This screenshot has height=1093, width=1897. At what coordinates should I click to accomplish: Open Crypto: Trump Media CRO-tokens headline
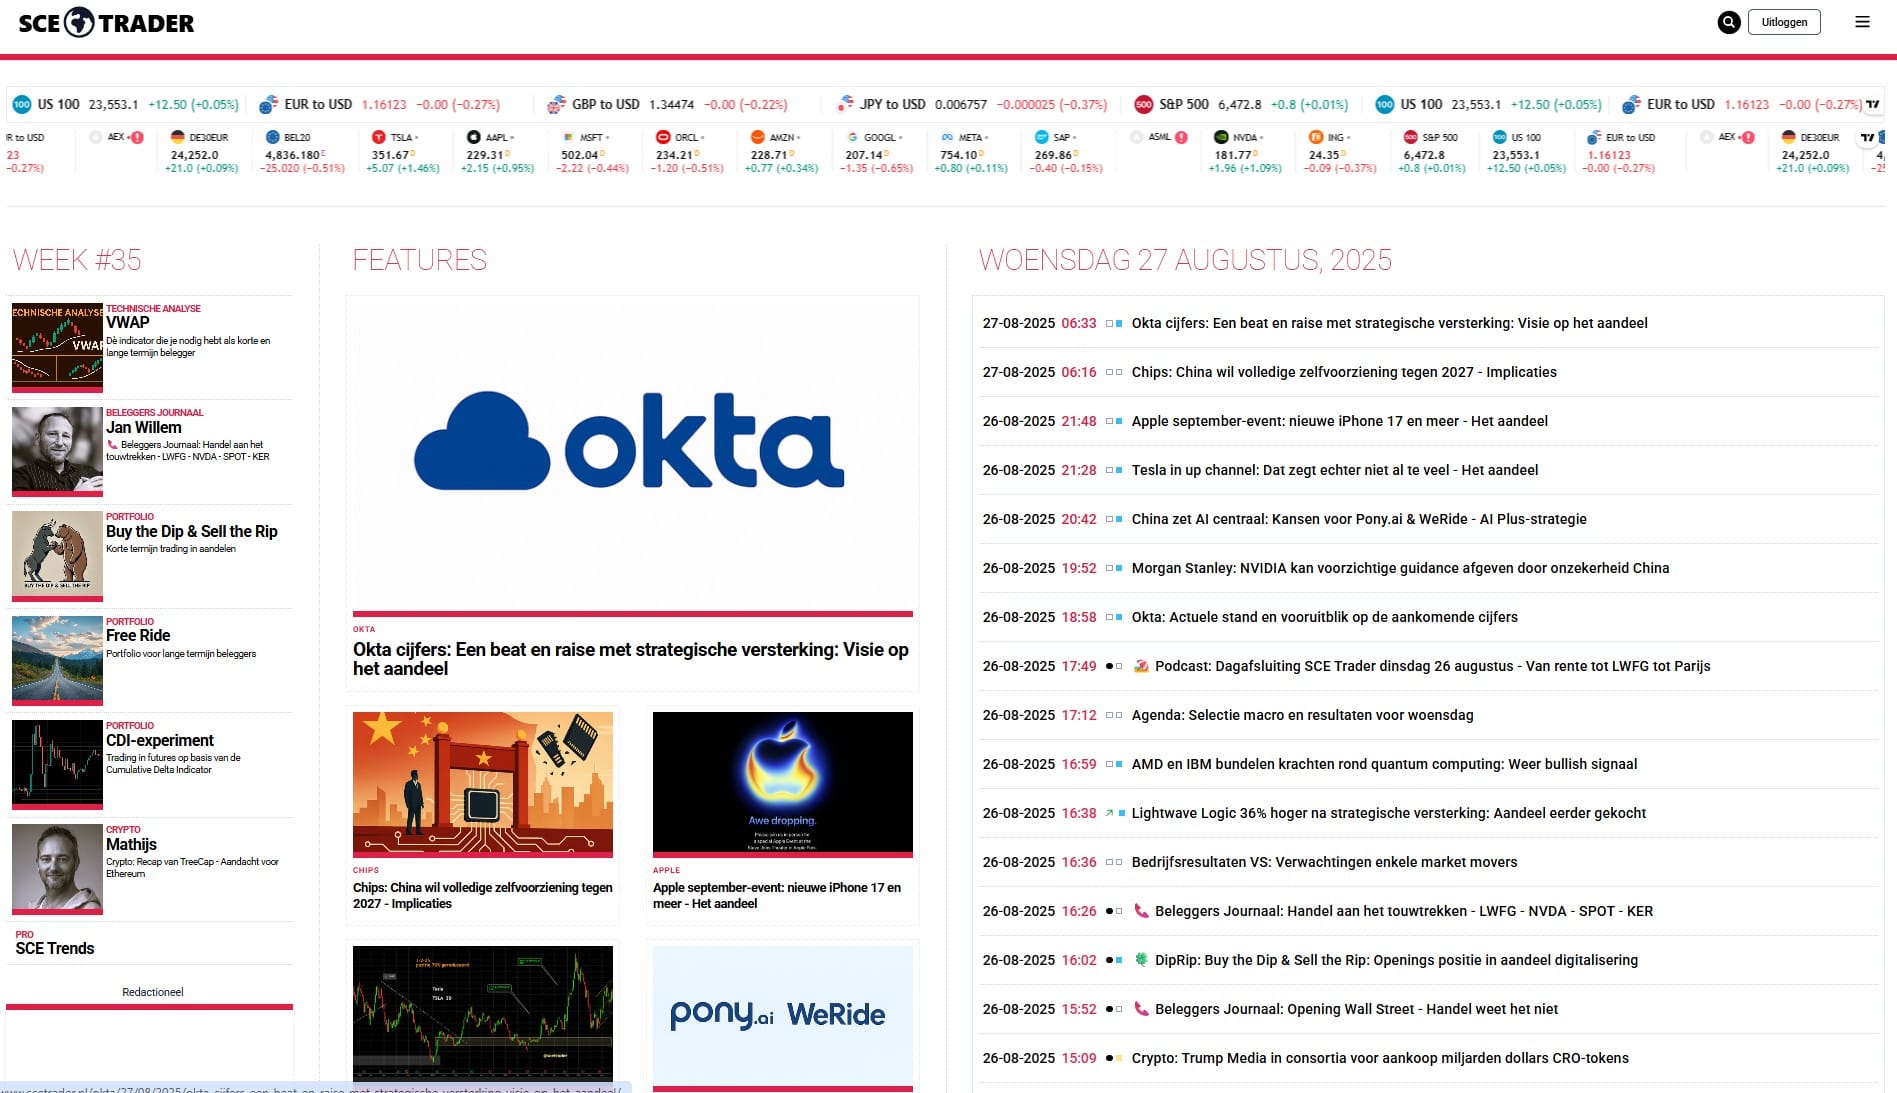coord(1380,1058)
